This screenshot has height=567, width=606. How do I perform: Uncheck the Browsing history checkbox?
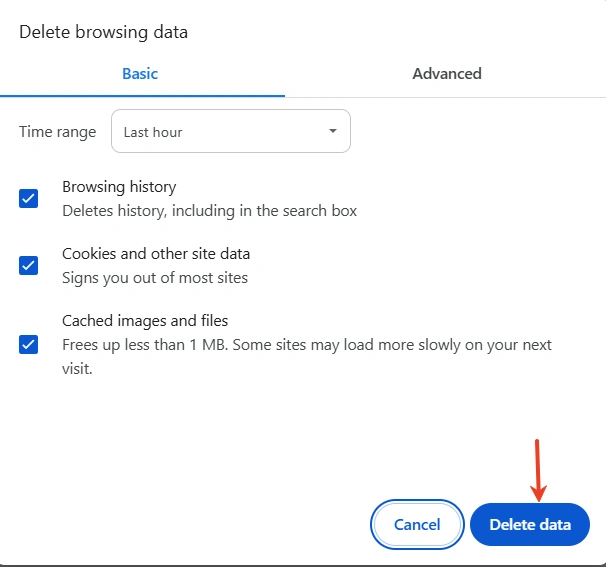[x=29, y=198]
